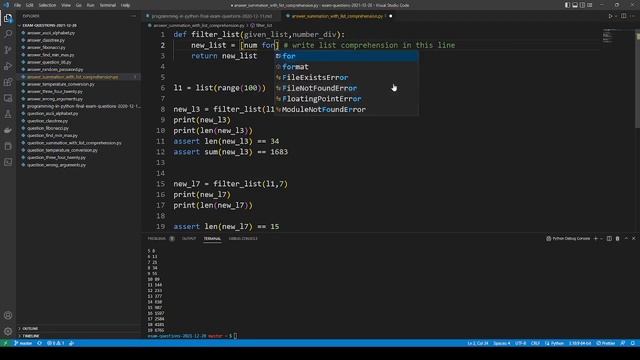The image size is (640, 360).
Task: Open the Explorer view in activity bar
Action: (8, 18)
